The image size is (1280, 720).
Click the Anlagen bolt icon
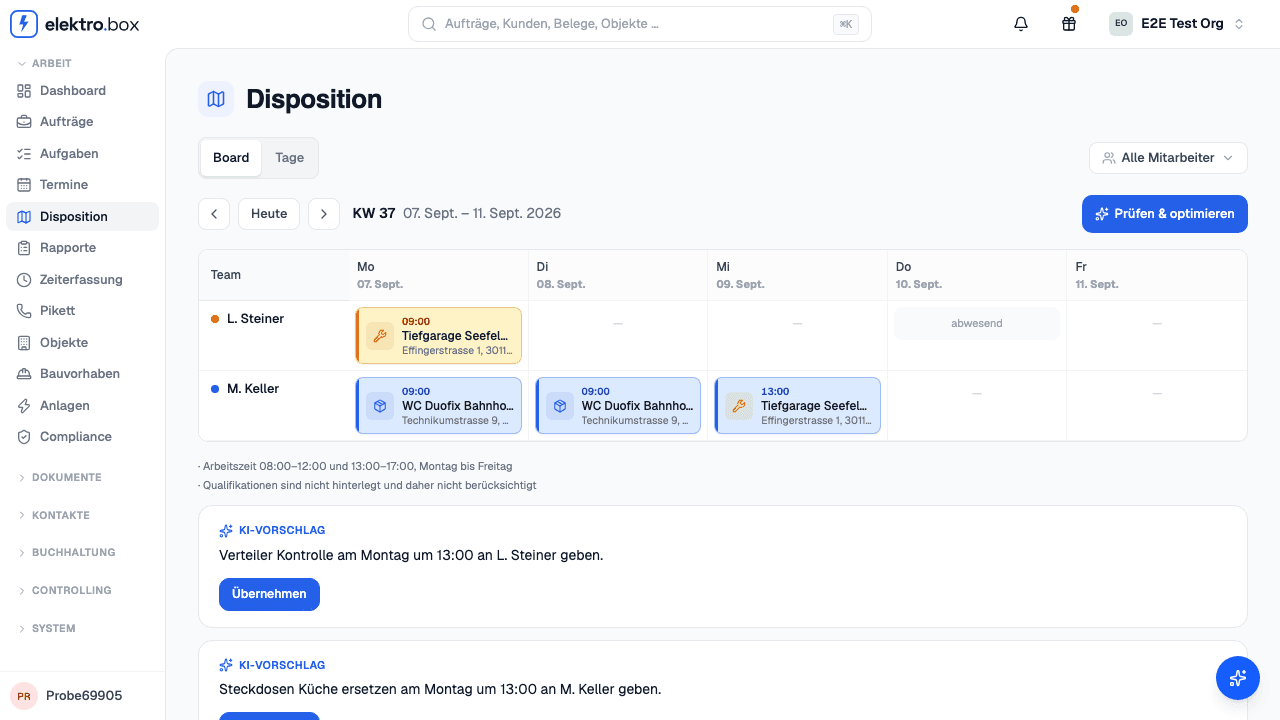(x=24, y=406)
